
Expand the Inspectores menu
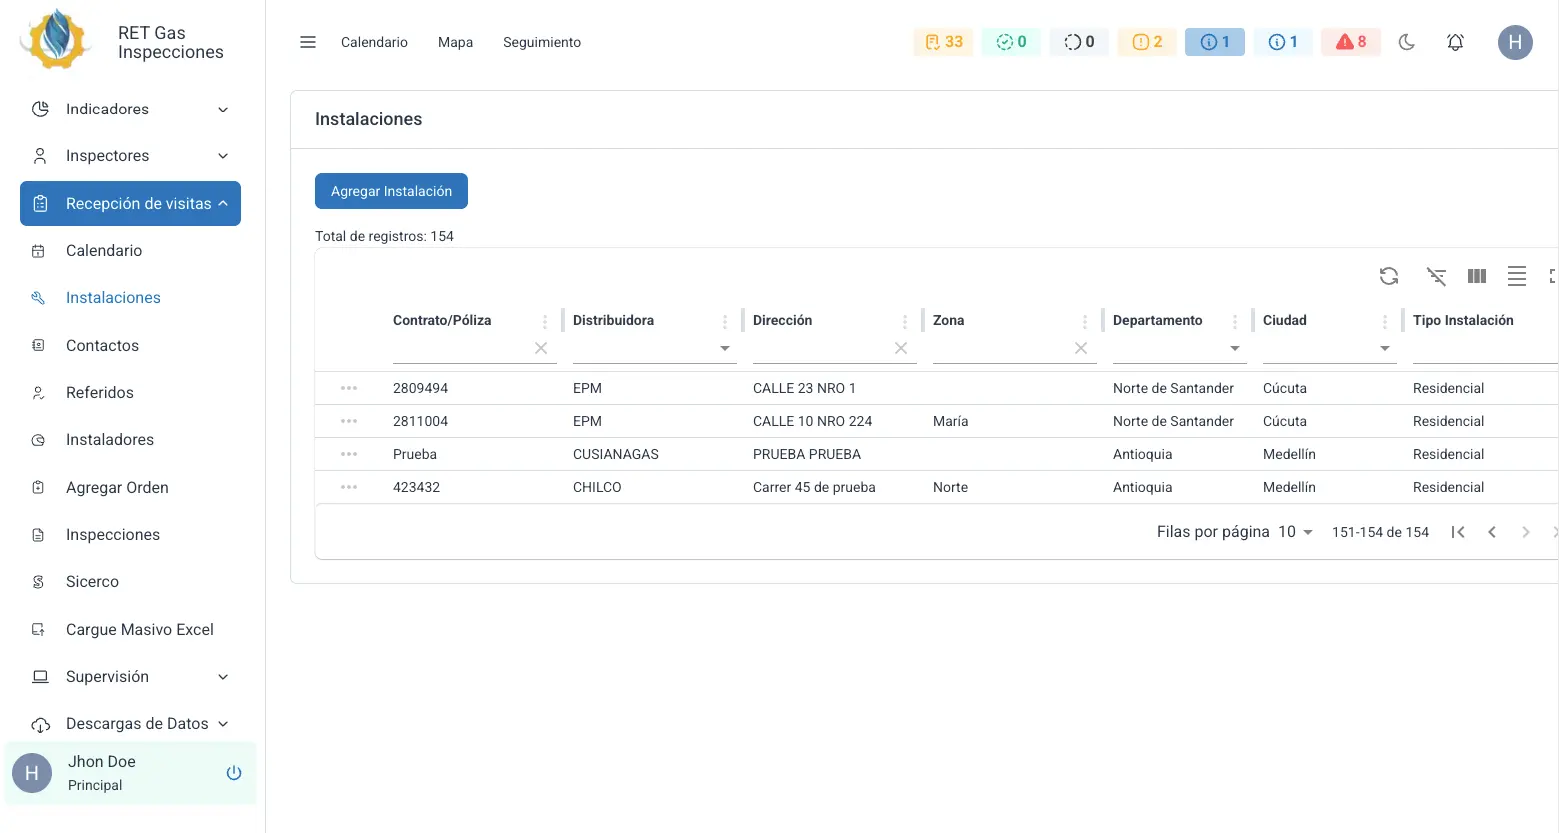point(130,156)
